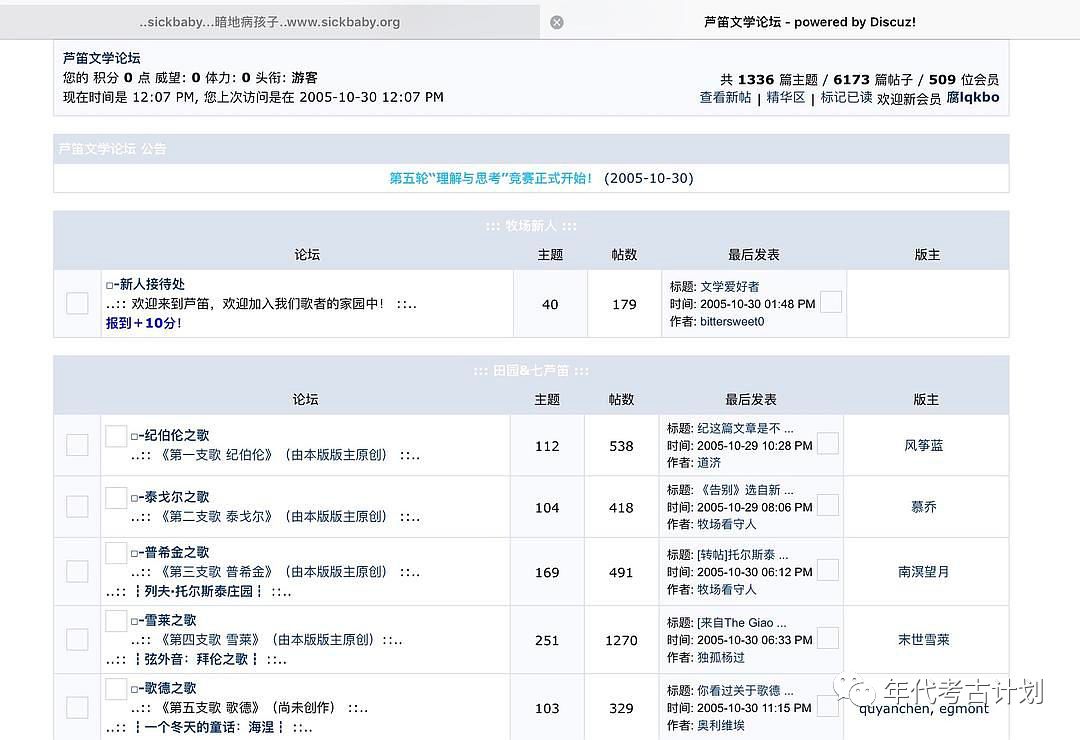Click the last-post icon beside 文学爱好者
Screen dimensions: 1080x740
point(830,302)
